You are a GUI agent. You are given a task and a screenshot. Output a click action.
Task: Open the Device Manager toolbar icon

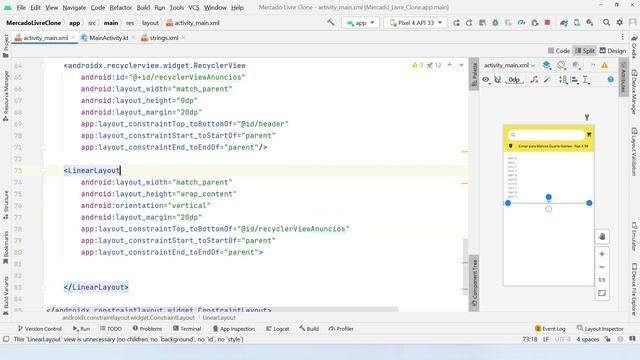coord(577,23)
